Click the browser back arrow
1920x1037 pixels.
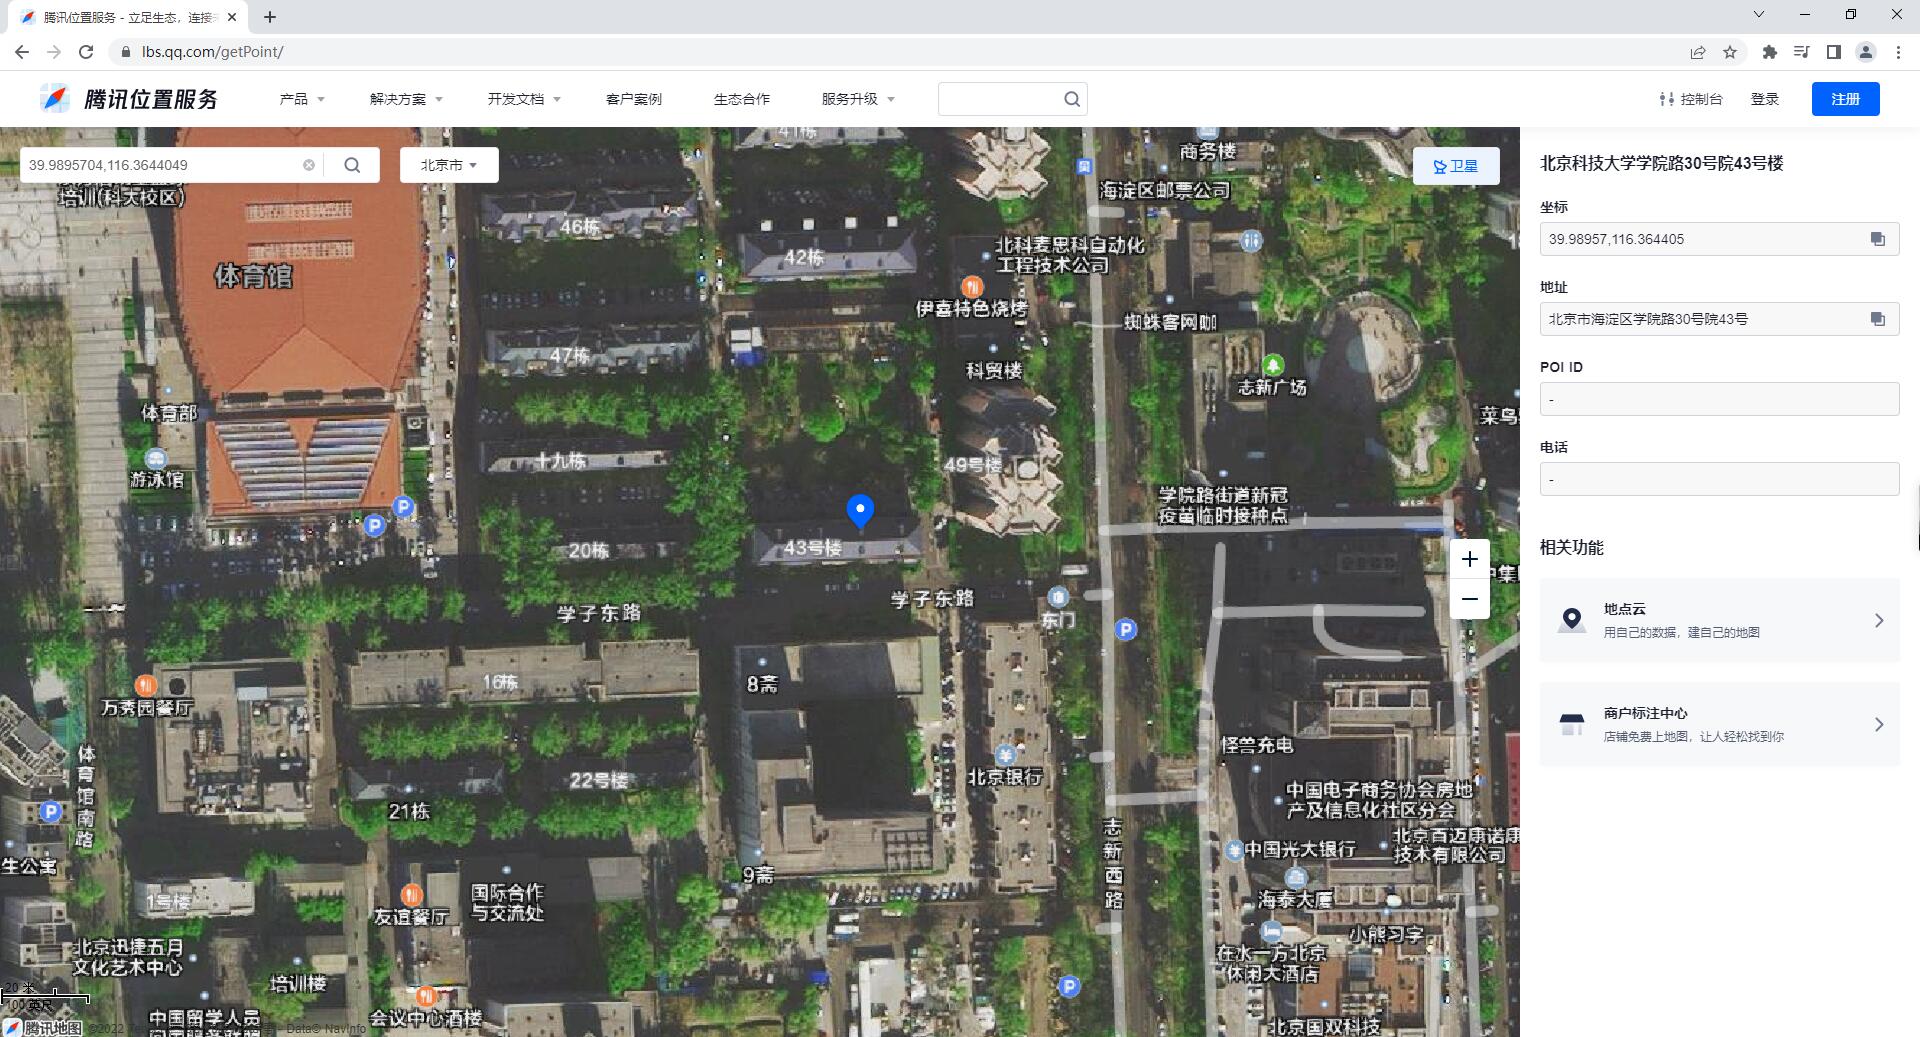(22, 52)
